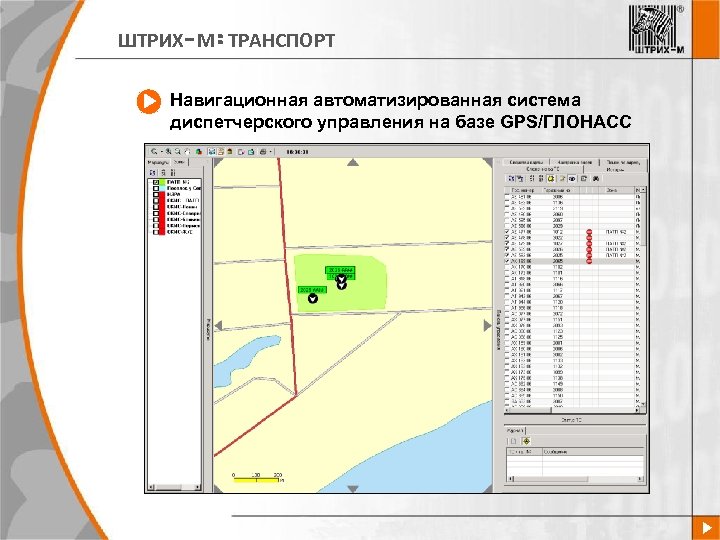Select the Журнал tab

coord(515,430)
